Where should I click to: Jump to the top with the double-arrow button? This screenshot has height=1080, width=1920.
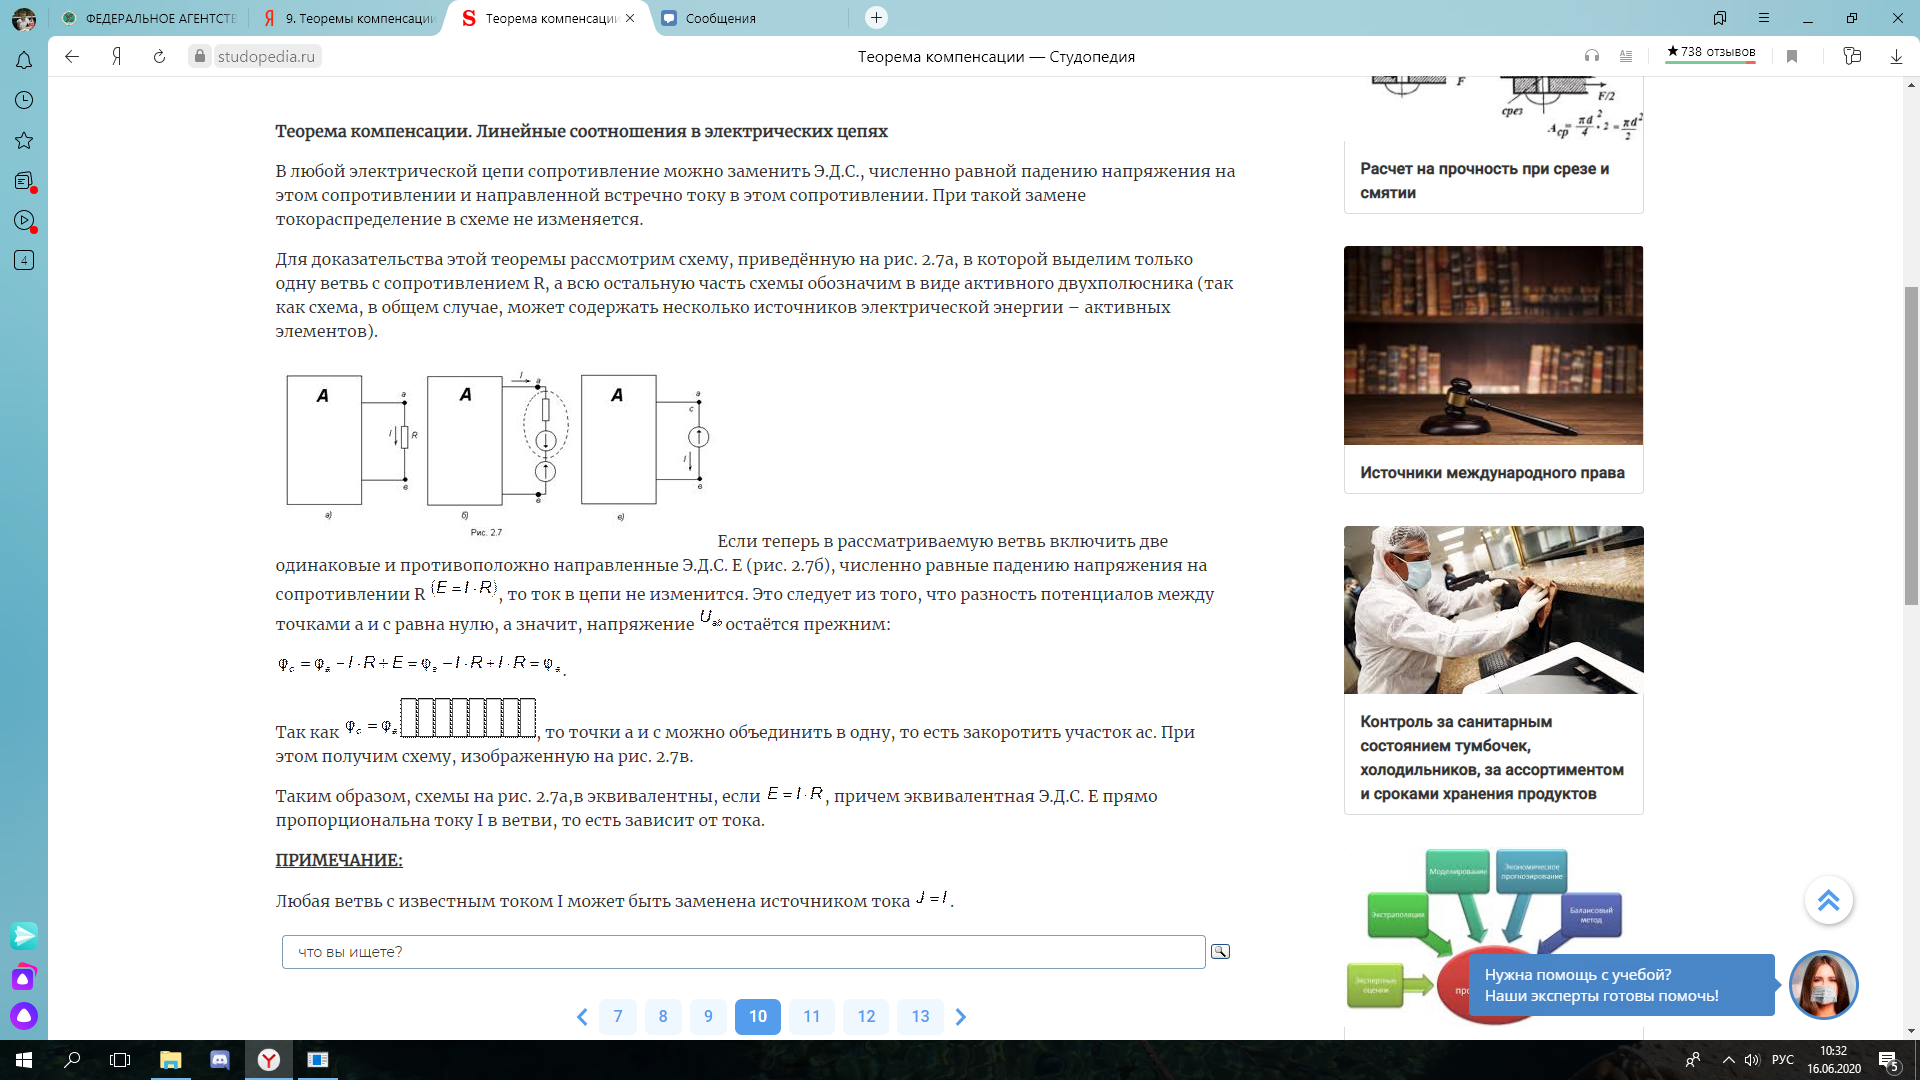pos(1828,900)
